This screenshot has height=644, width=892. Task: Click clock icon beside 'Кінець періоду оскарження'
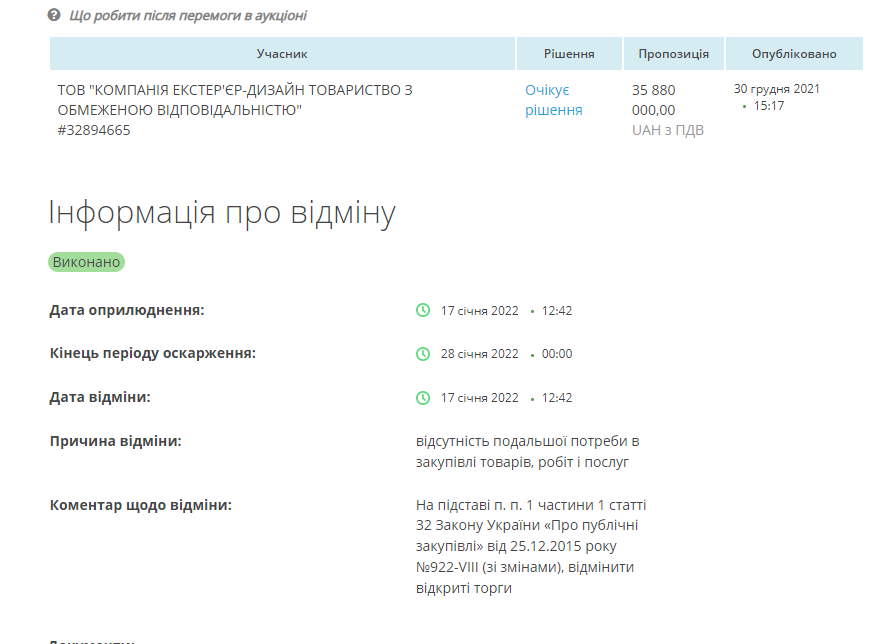coord(423,354)
